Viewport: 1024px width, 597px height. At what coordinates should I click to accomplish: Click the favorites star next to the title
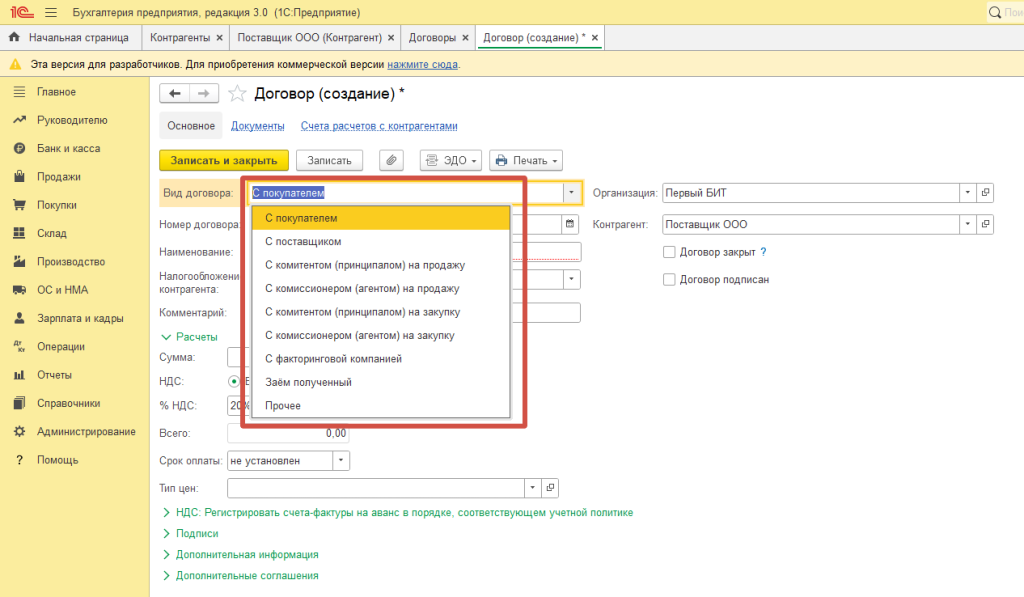click(237, 94)
